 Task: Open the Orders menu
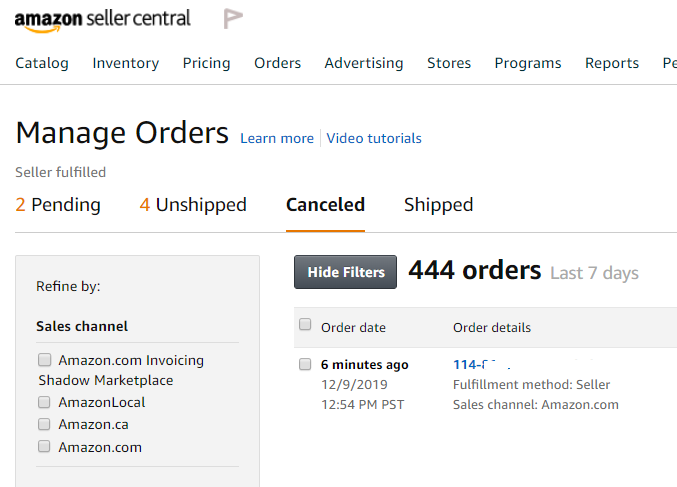pyautogui.click(x=277, y=63)
